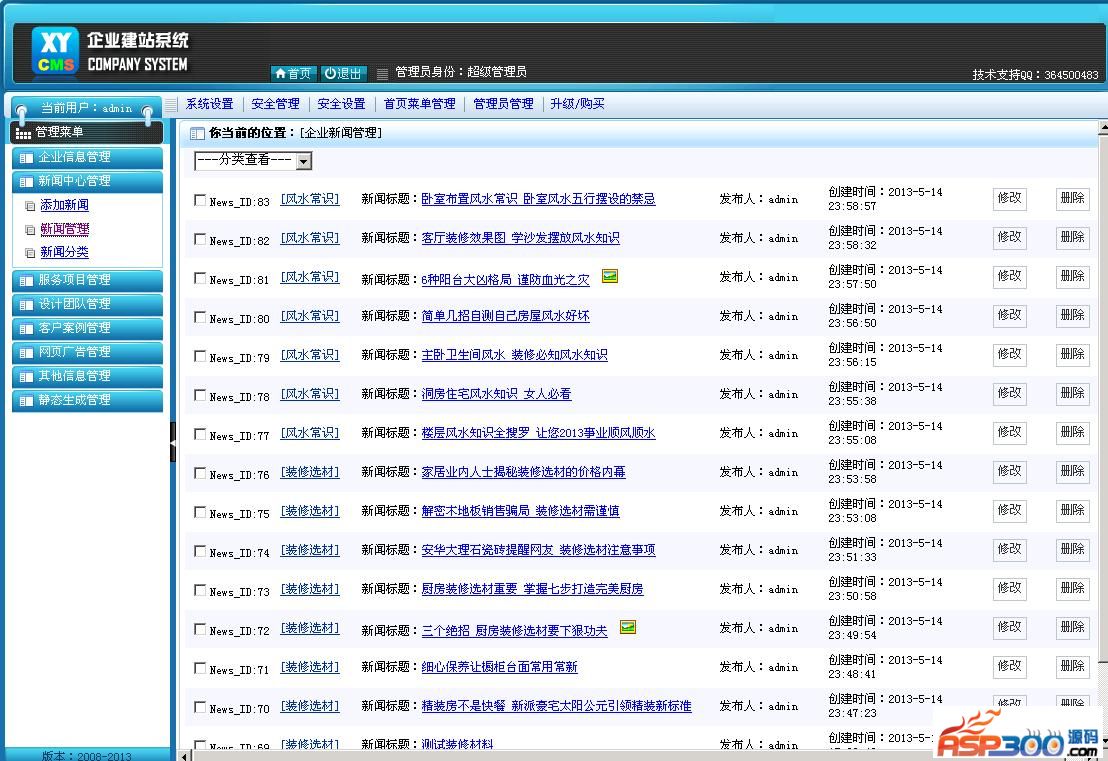The width and height of the screenshot is (1108, 761).
Task: Click 修改 button for News_ID:80
Action: click(x=1009, y=315)
